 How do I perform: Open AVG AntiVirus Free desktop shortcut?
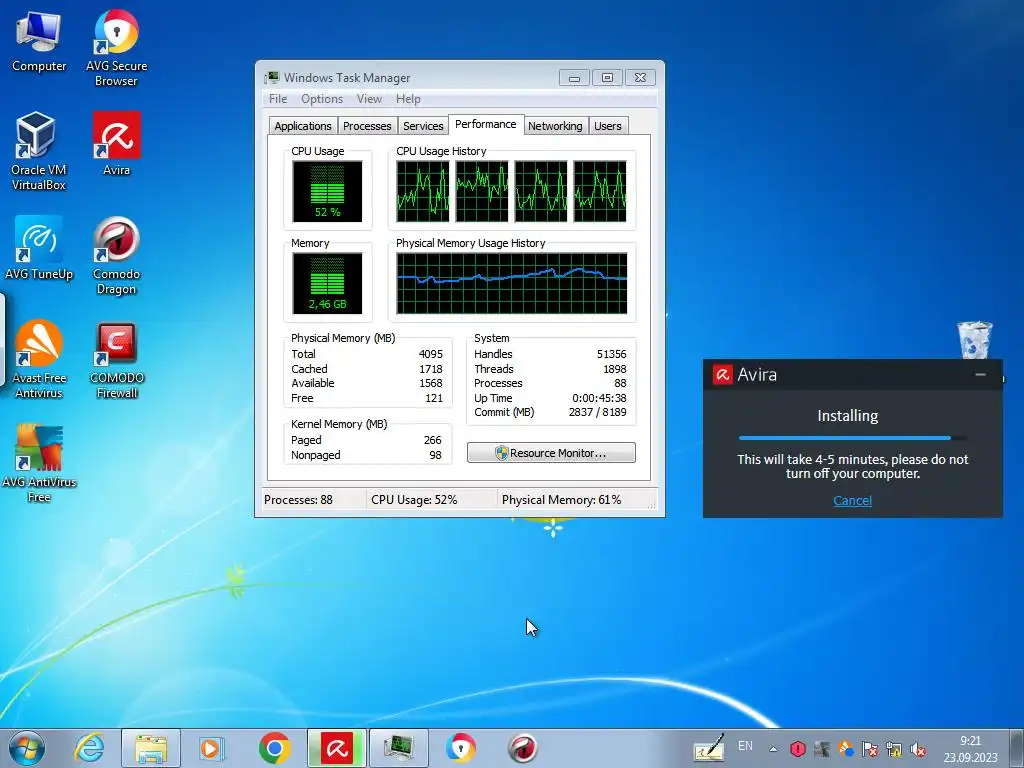click(x=39, y=462)
